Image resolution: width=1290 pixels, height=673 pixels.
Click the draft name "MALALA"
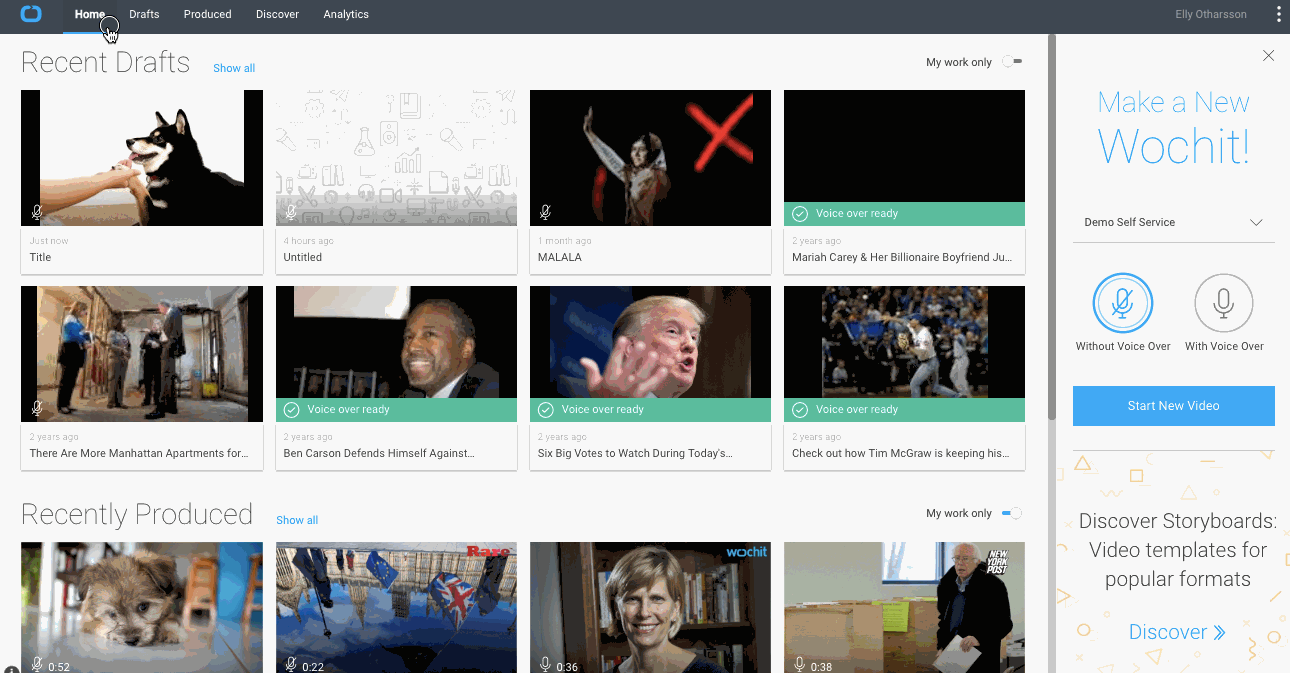point(560,257)
